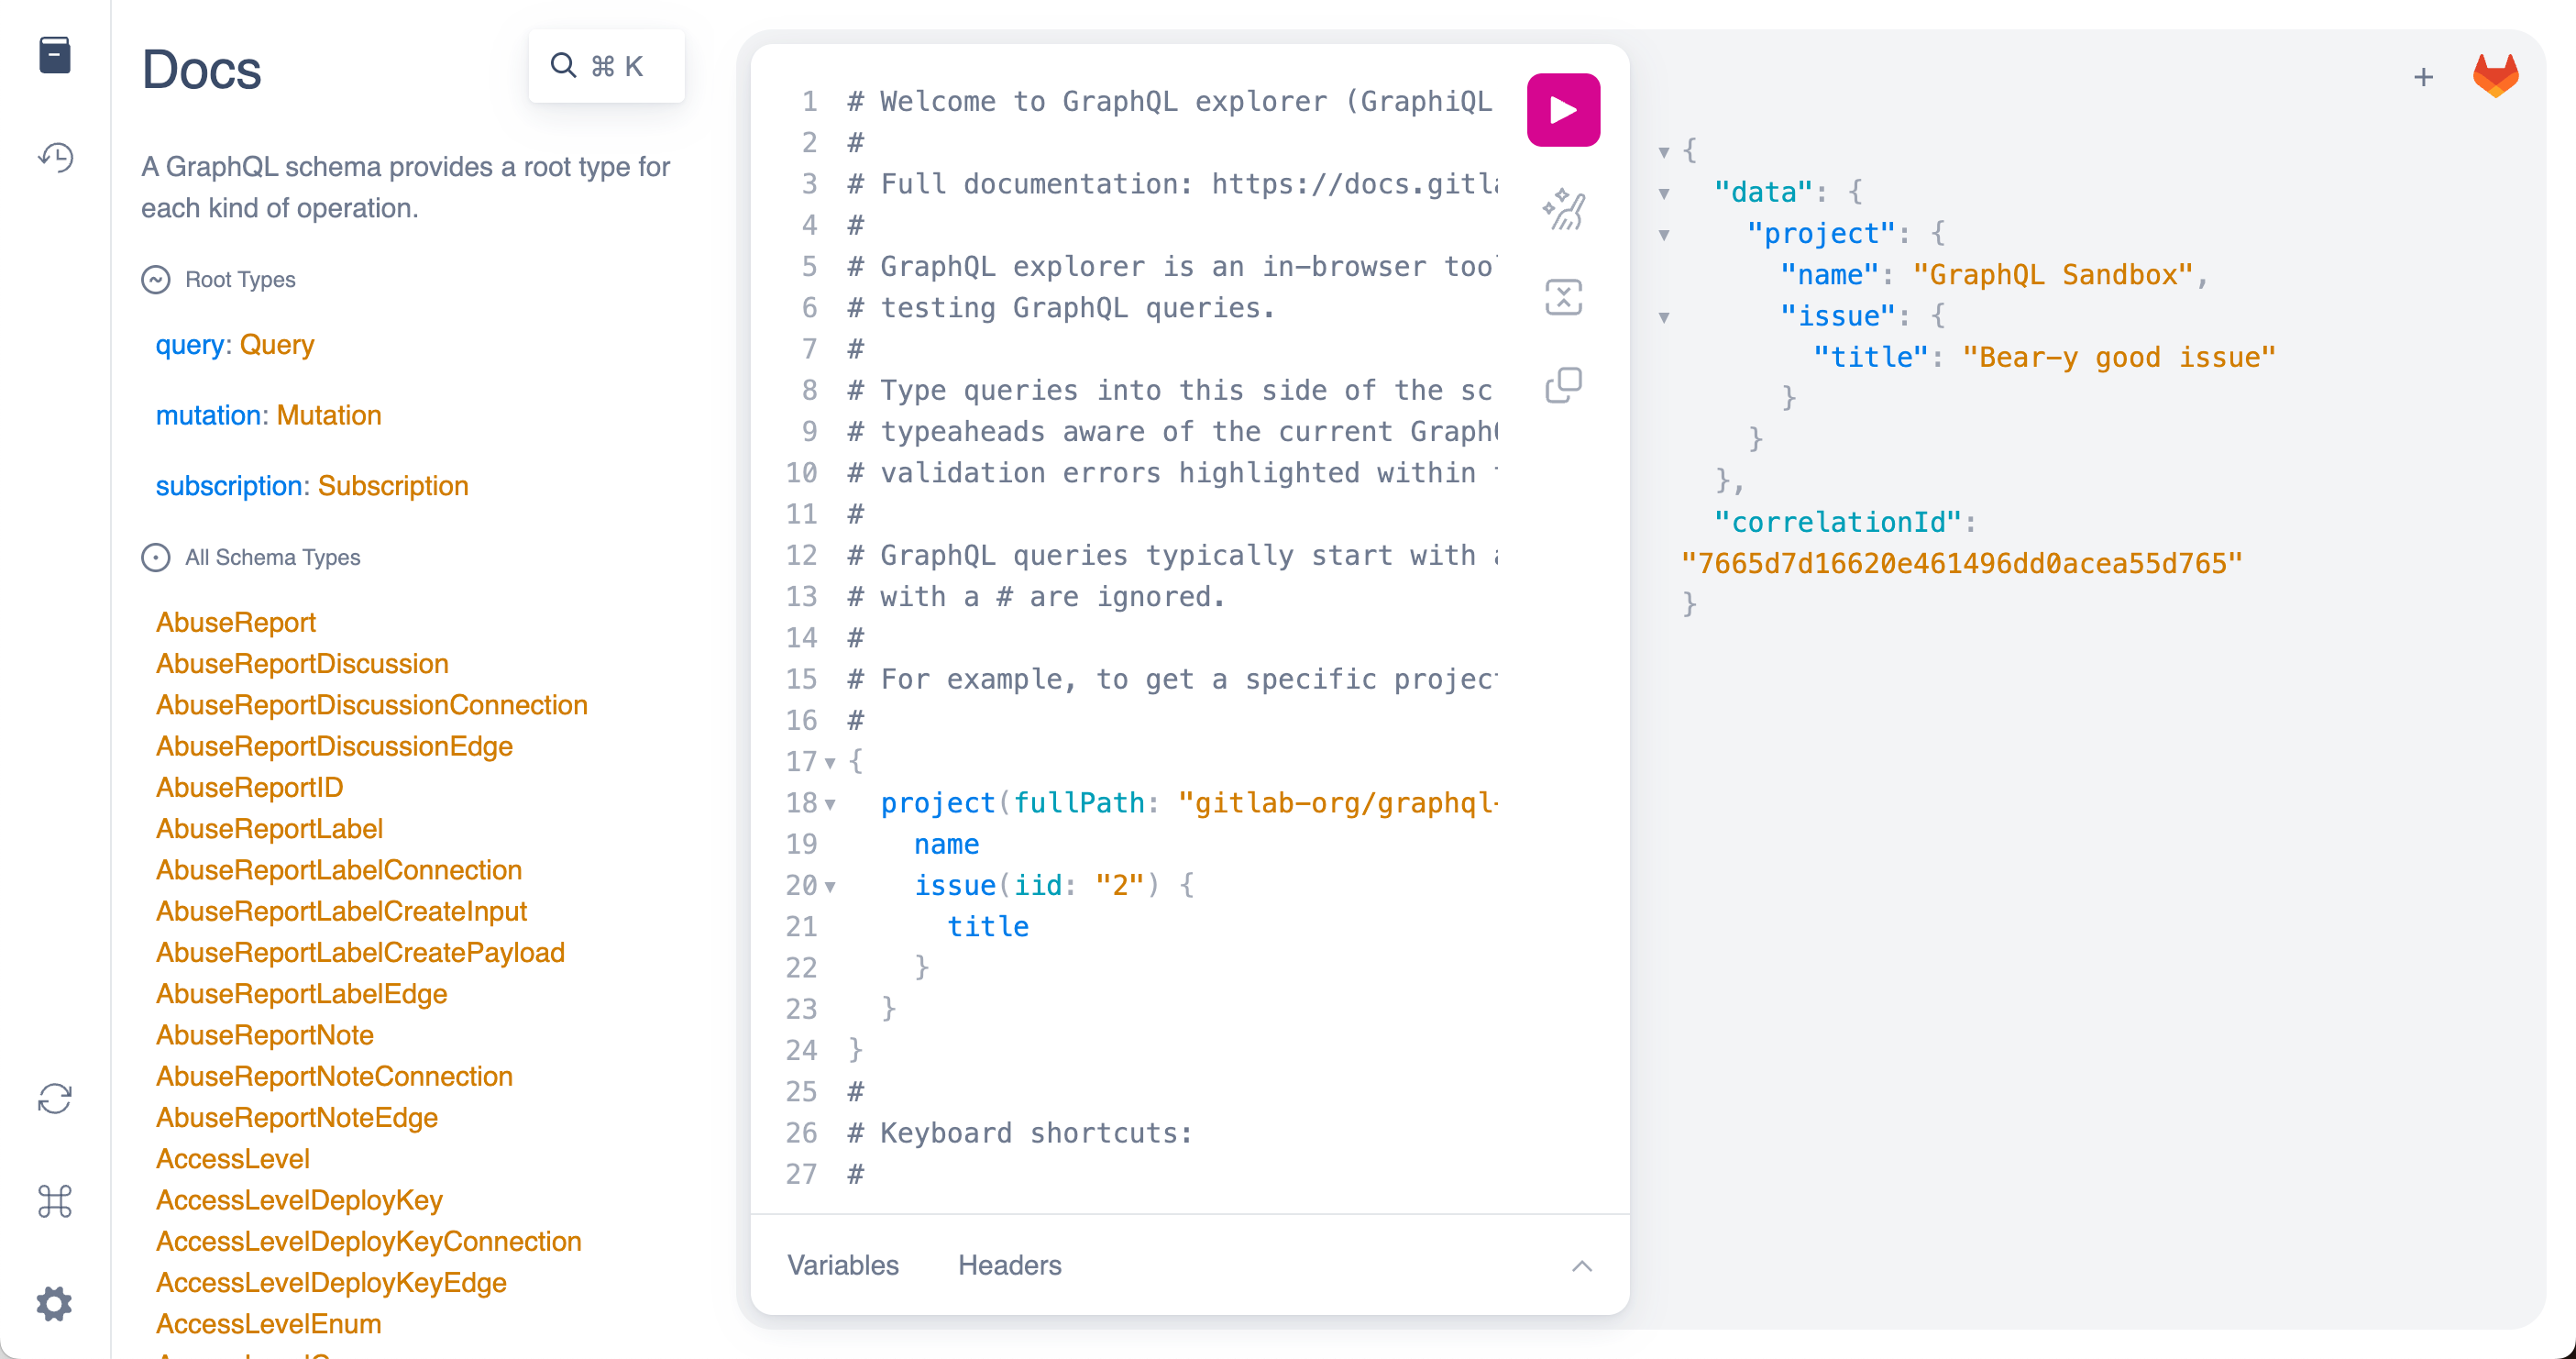Image resolution: width=2576 pixels, height=1359 pixels.
Task: Show the query history panel
Action: [54, 157]
